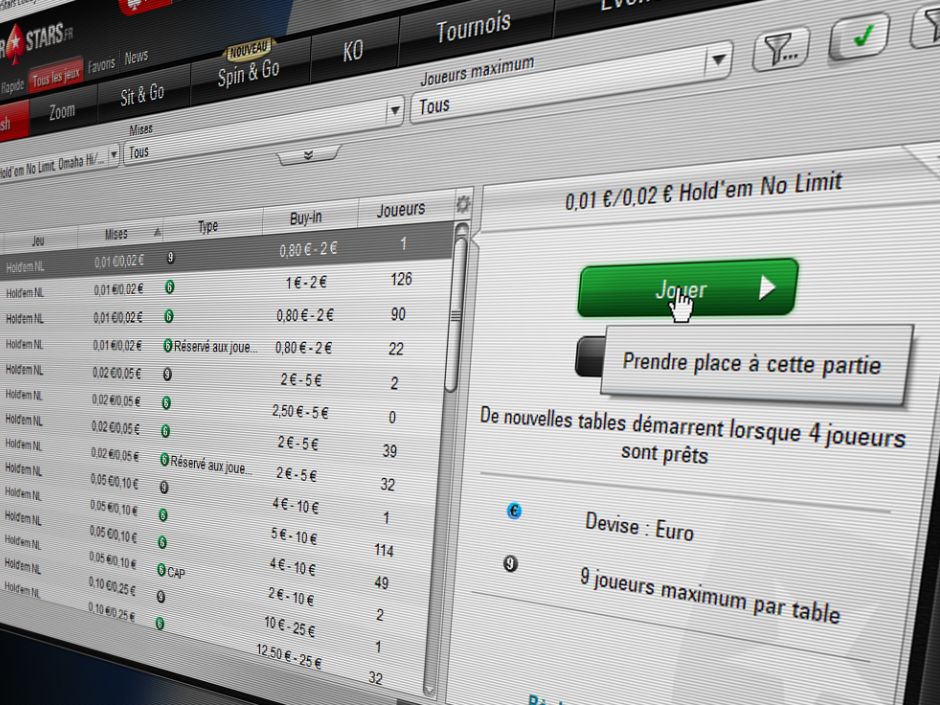Open the News section
The width and height of the screenshot is (940, 705).
pyautogui.click(x=136, y=58)
